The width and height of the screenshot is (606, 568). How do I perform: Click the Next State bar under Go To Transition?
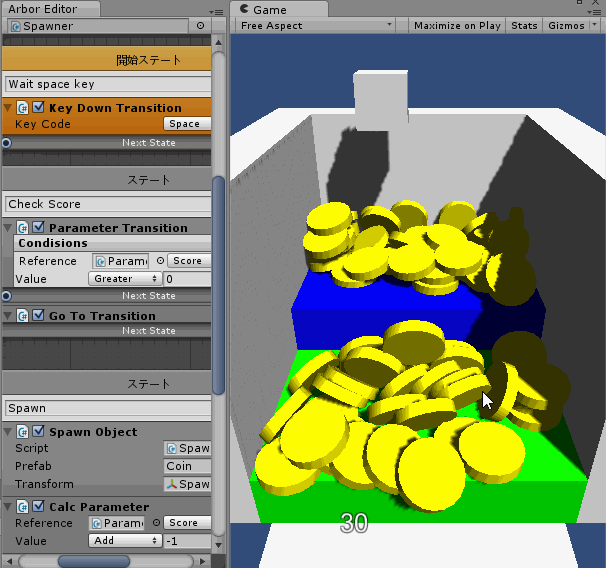coord(107,330)
